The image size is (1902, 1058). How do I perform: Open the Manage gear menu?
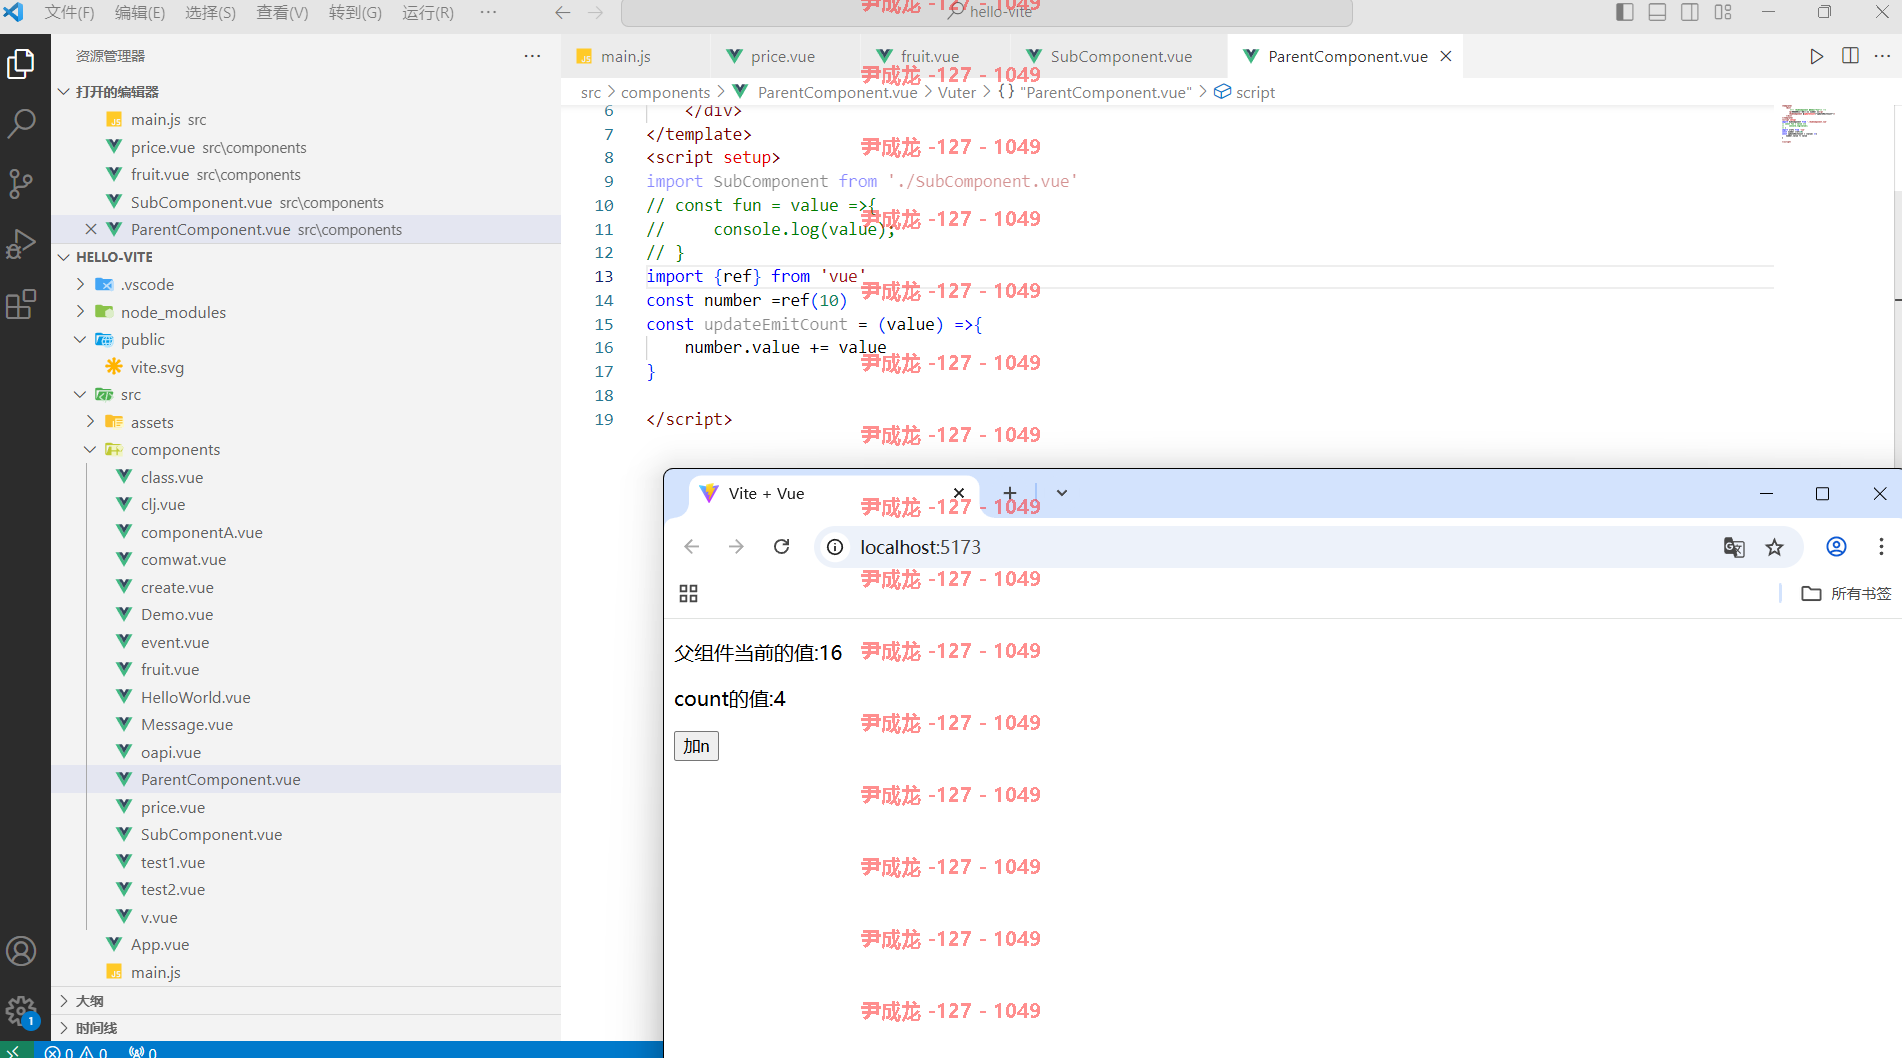(21, 1011)
